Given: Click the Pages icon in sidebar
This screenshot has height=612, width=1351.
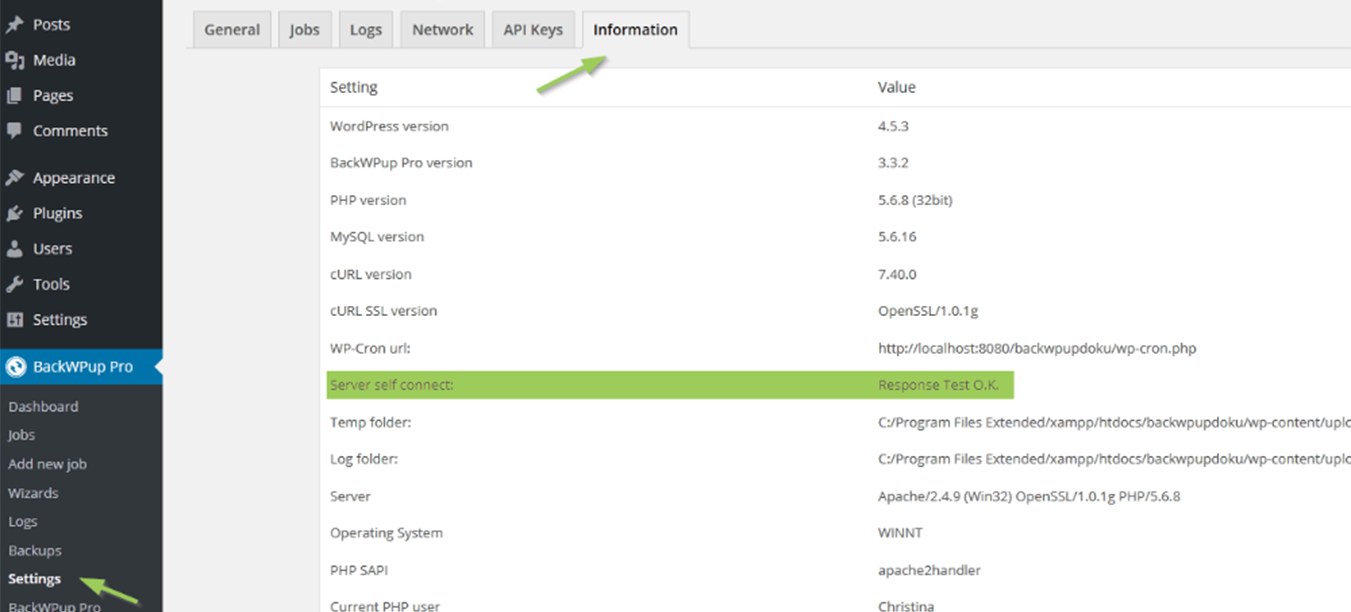Looking at the screenshot, I should [14, 95].
